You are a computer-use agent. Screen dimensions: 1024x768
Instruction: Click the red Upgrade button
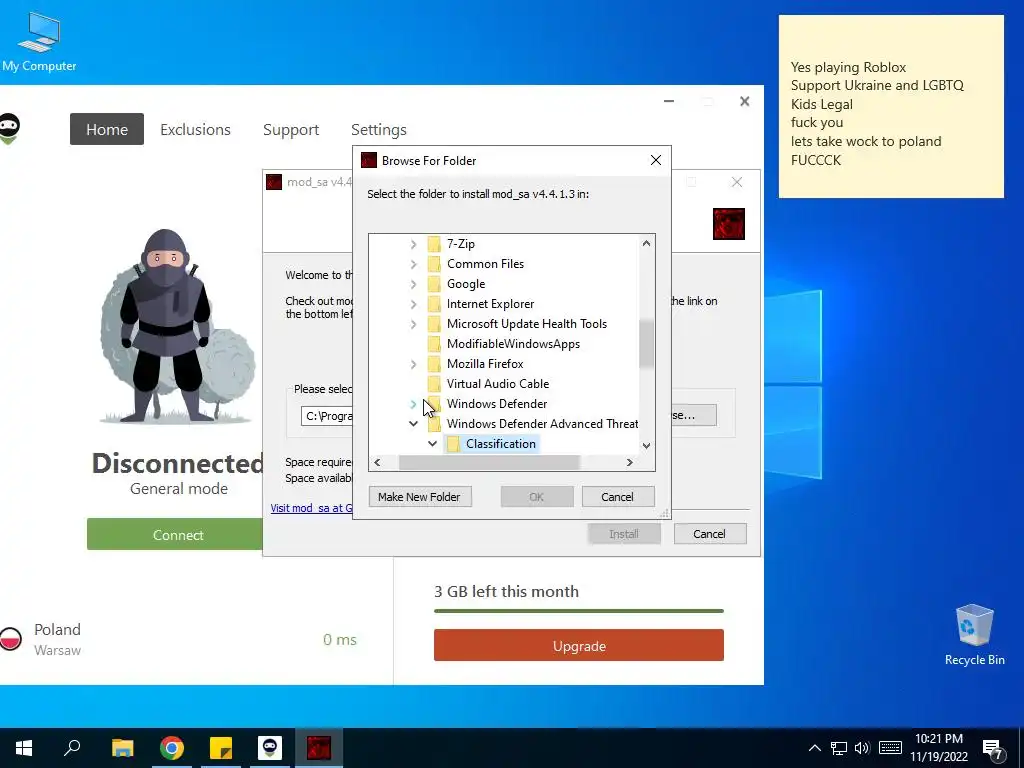pyautogui.click(x=579, y=645)
